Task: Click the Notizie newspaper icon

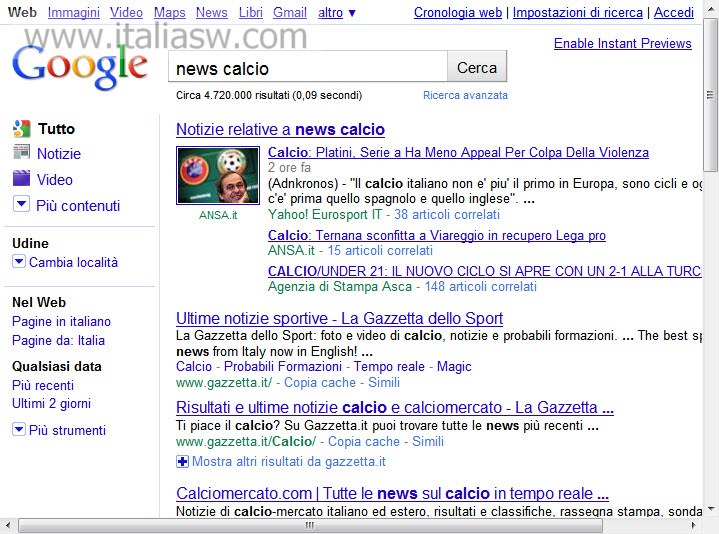Action: [22, 152]
